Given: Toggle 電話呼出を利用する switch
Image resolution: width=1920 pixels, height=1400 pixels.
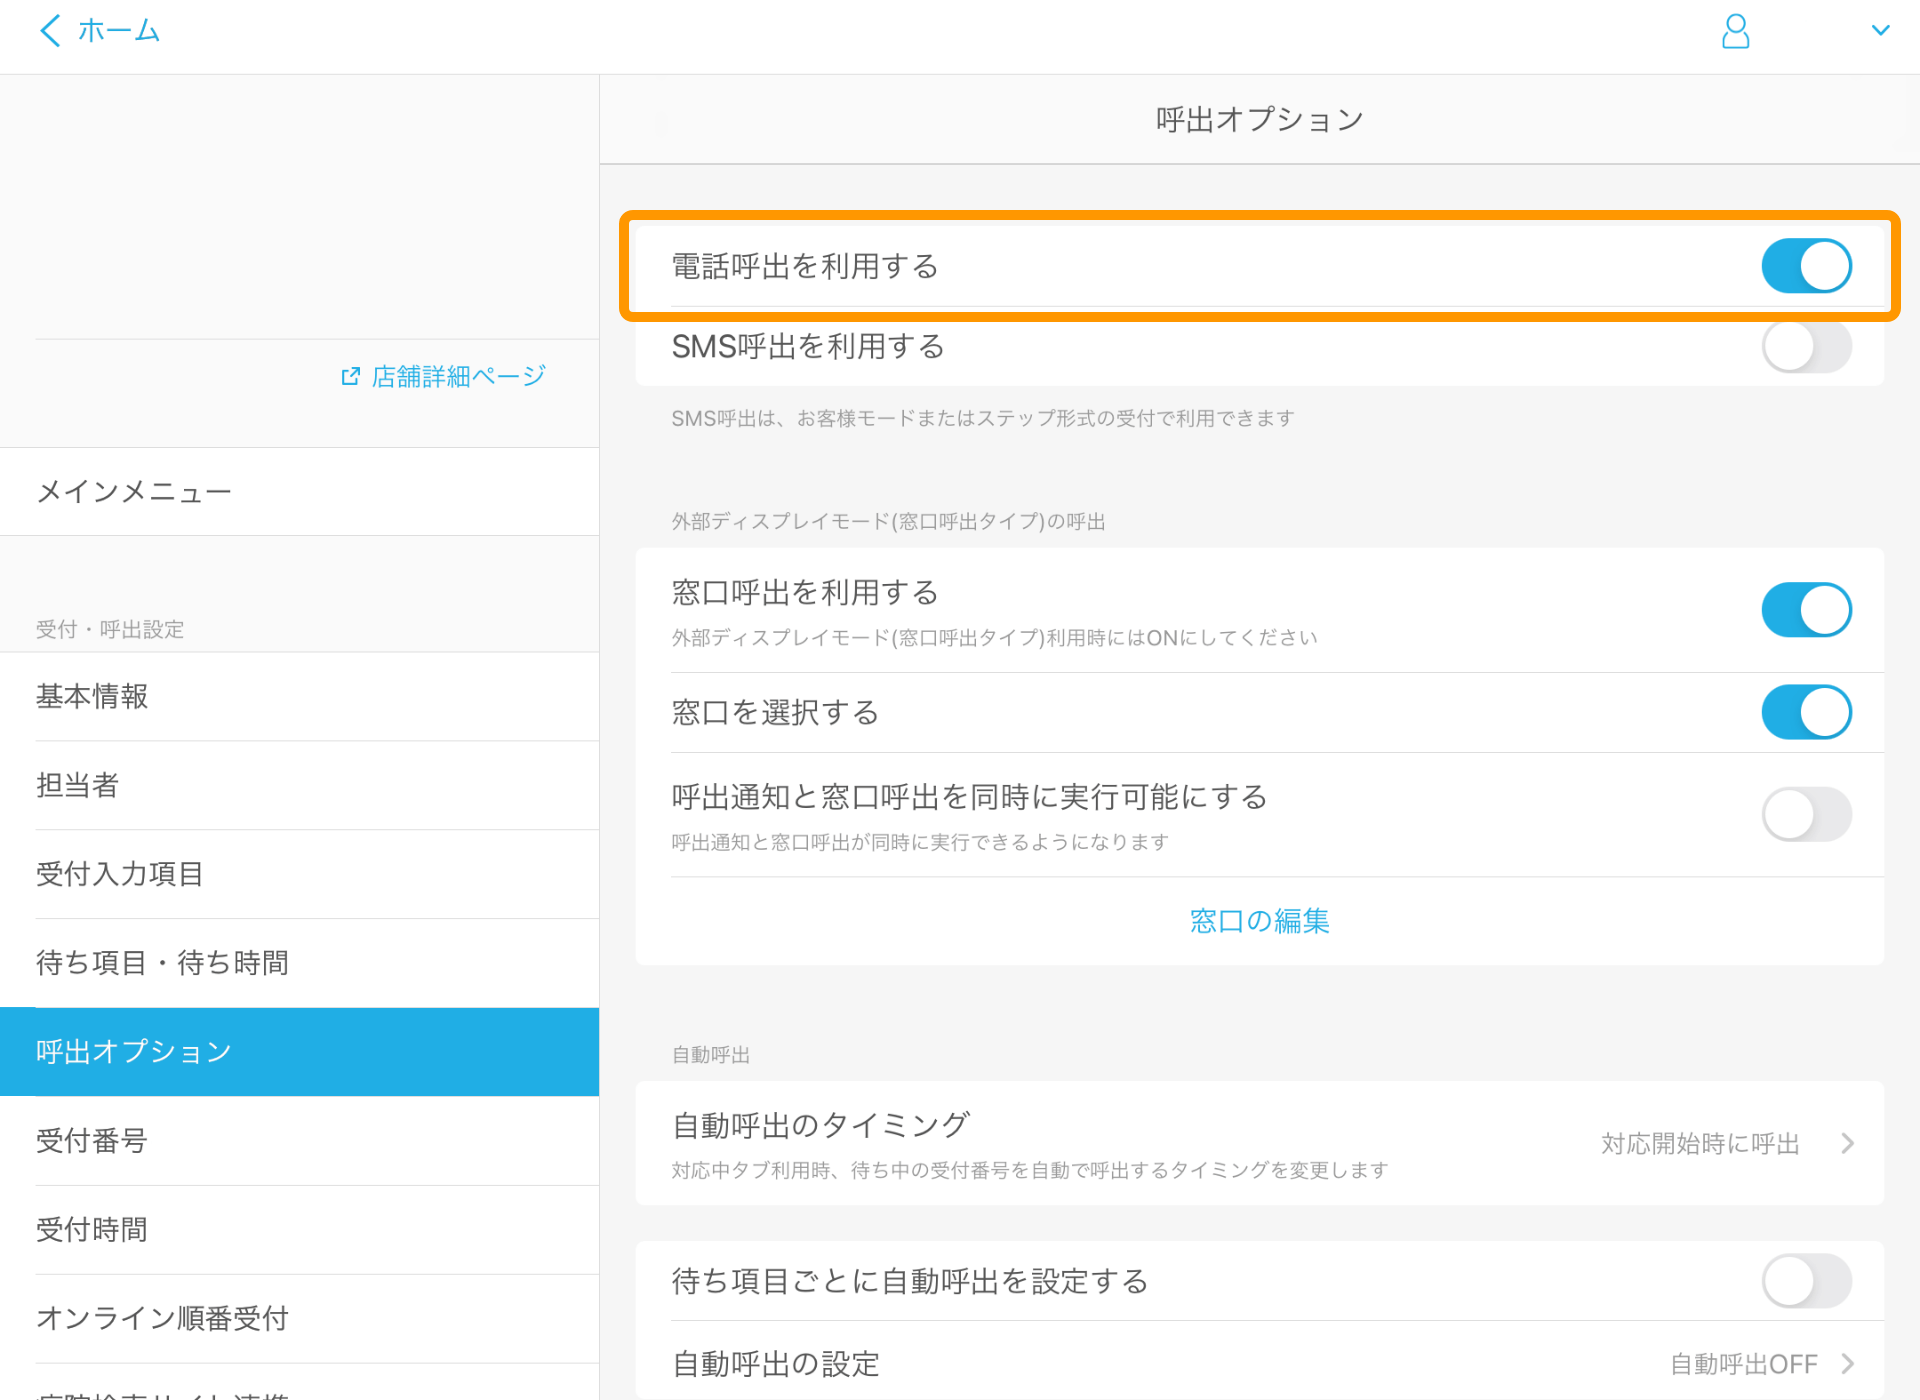Looking at the screenshot, I should coord(1806,266).
